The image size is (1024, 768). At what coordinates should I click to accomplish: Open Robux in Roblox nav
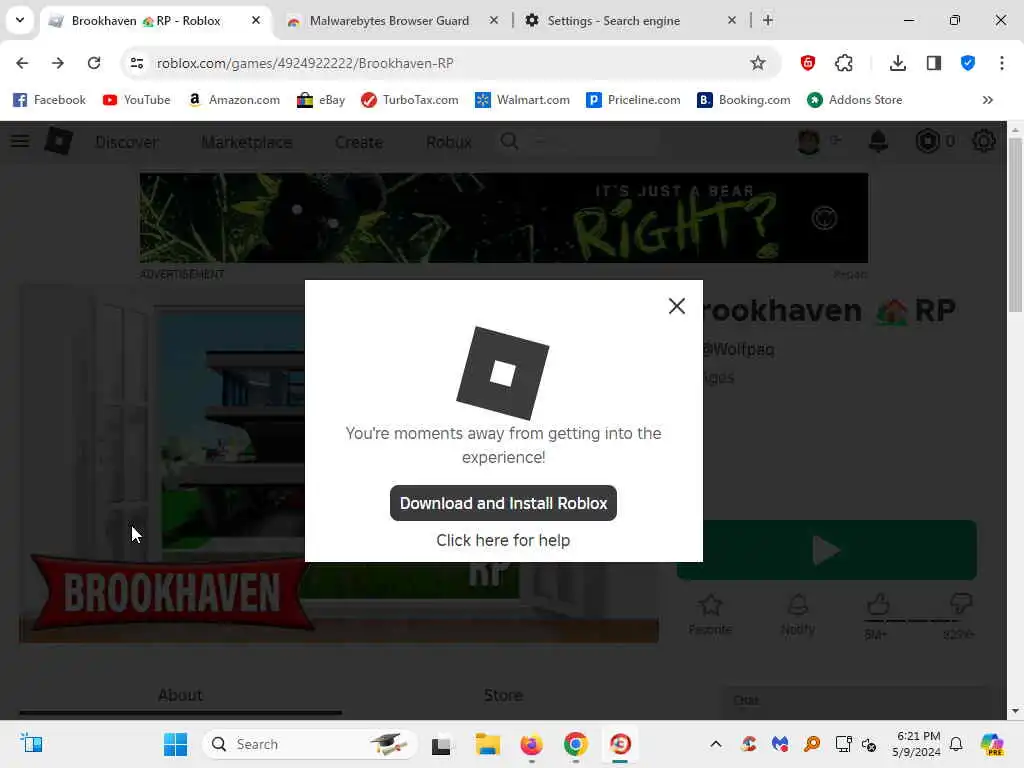(449, 142)
